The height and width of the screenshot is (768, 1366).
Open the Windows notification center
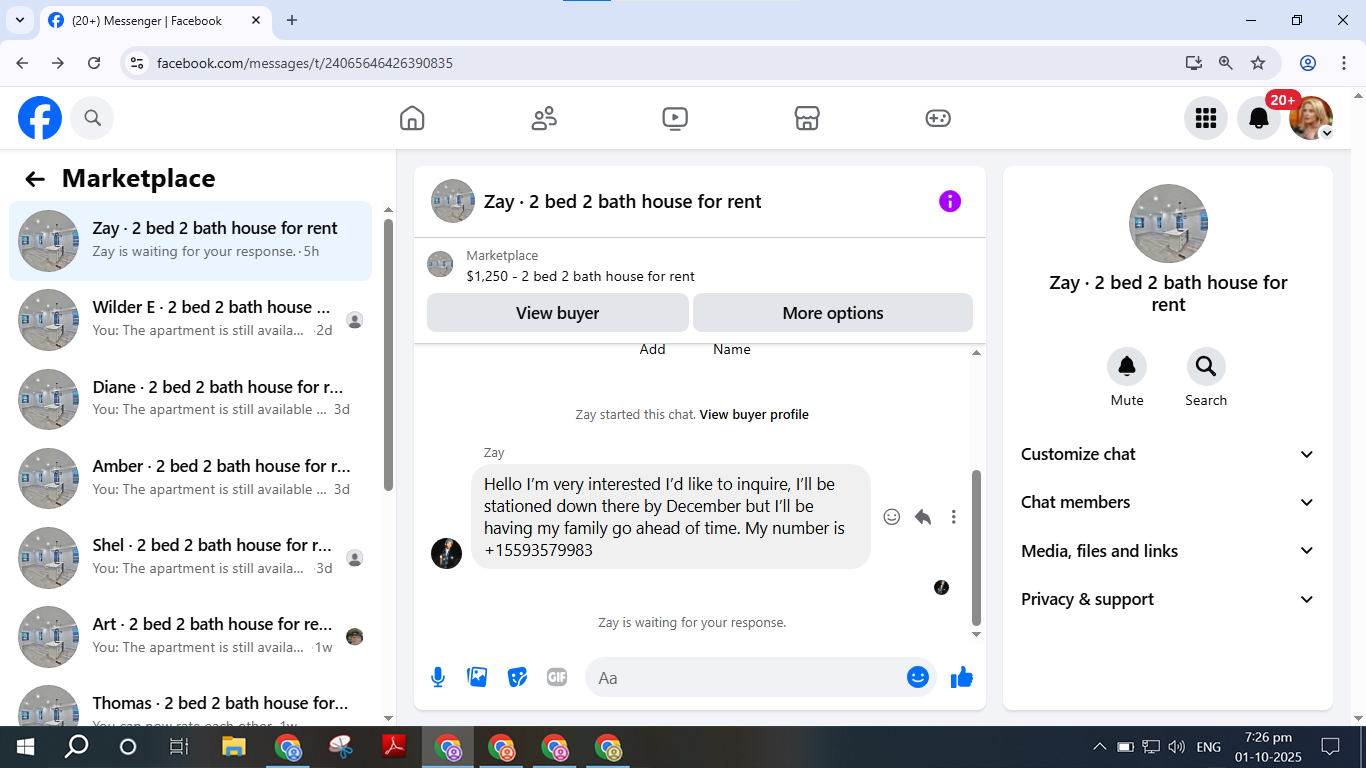[1330, 747]
